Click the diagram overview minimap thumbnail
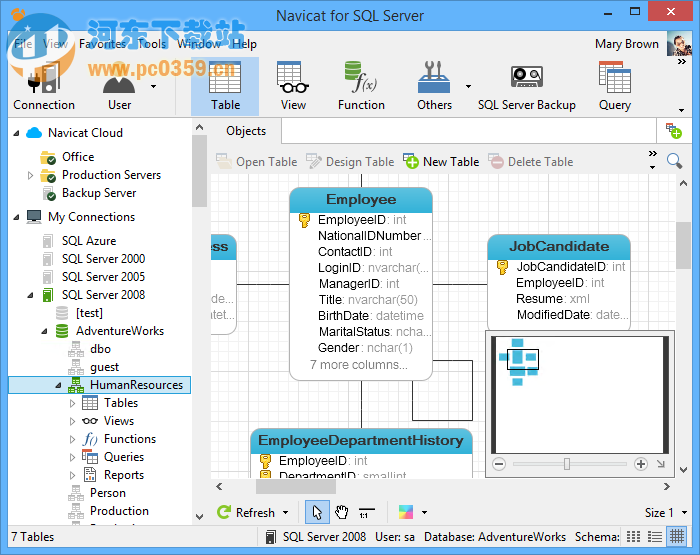The height and width of the screenshot is (555, 700). [x=579, y=395]
